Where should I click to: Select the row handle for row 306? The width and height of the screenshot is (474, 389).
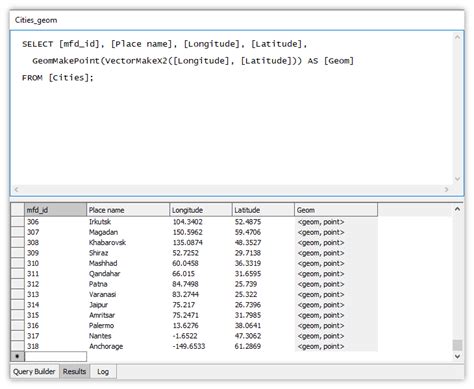(17, 222)
